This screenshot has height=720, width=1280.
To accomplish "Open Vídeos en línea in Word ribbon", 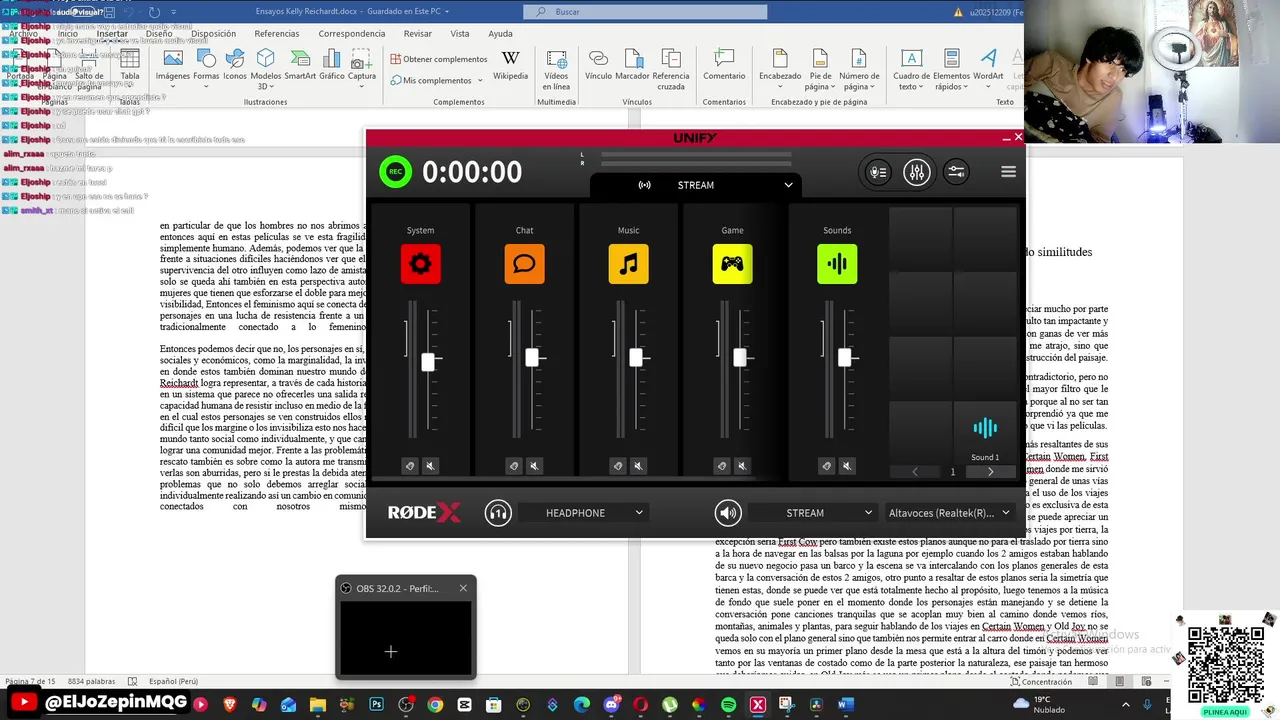I will tap(556, 70).
